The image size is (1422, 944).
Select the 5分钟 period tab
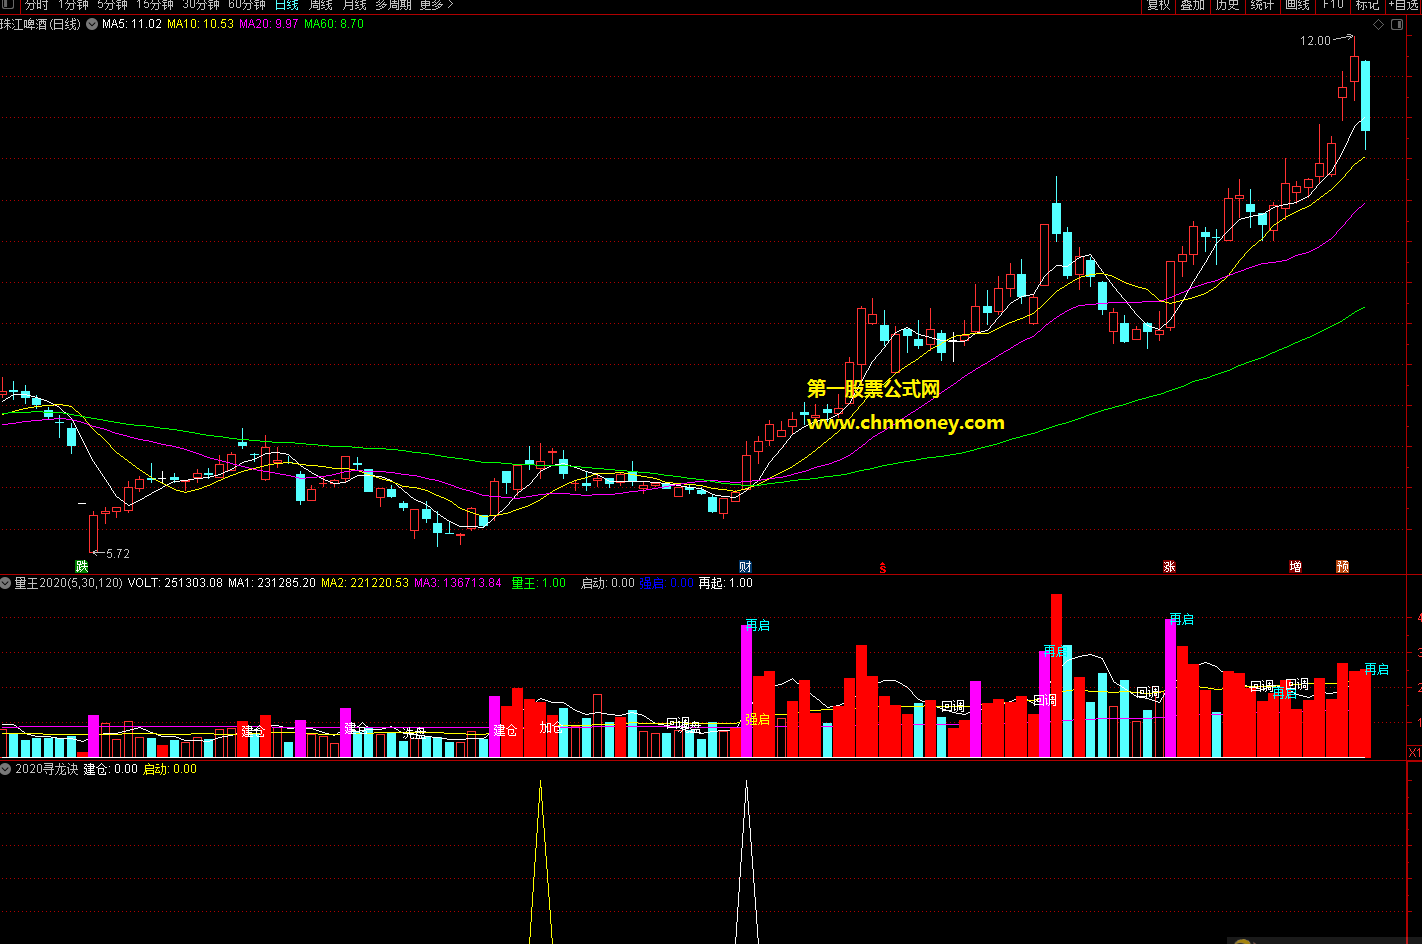(112, 5)
